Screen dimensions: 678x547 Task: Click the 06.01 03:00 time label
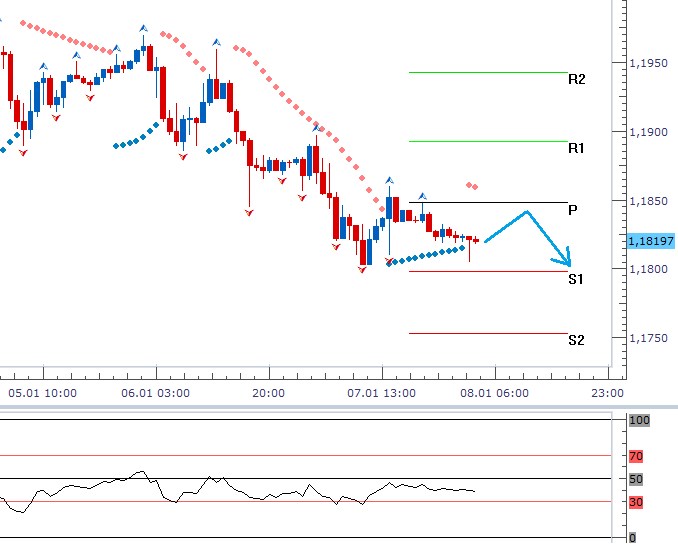[155, 394]
